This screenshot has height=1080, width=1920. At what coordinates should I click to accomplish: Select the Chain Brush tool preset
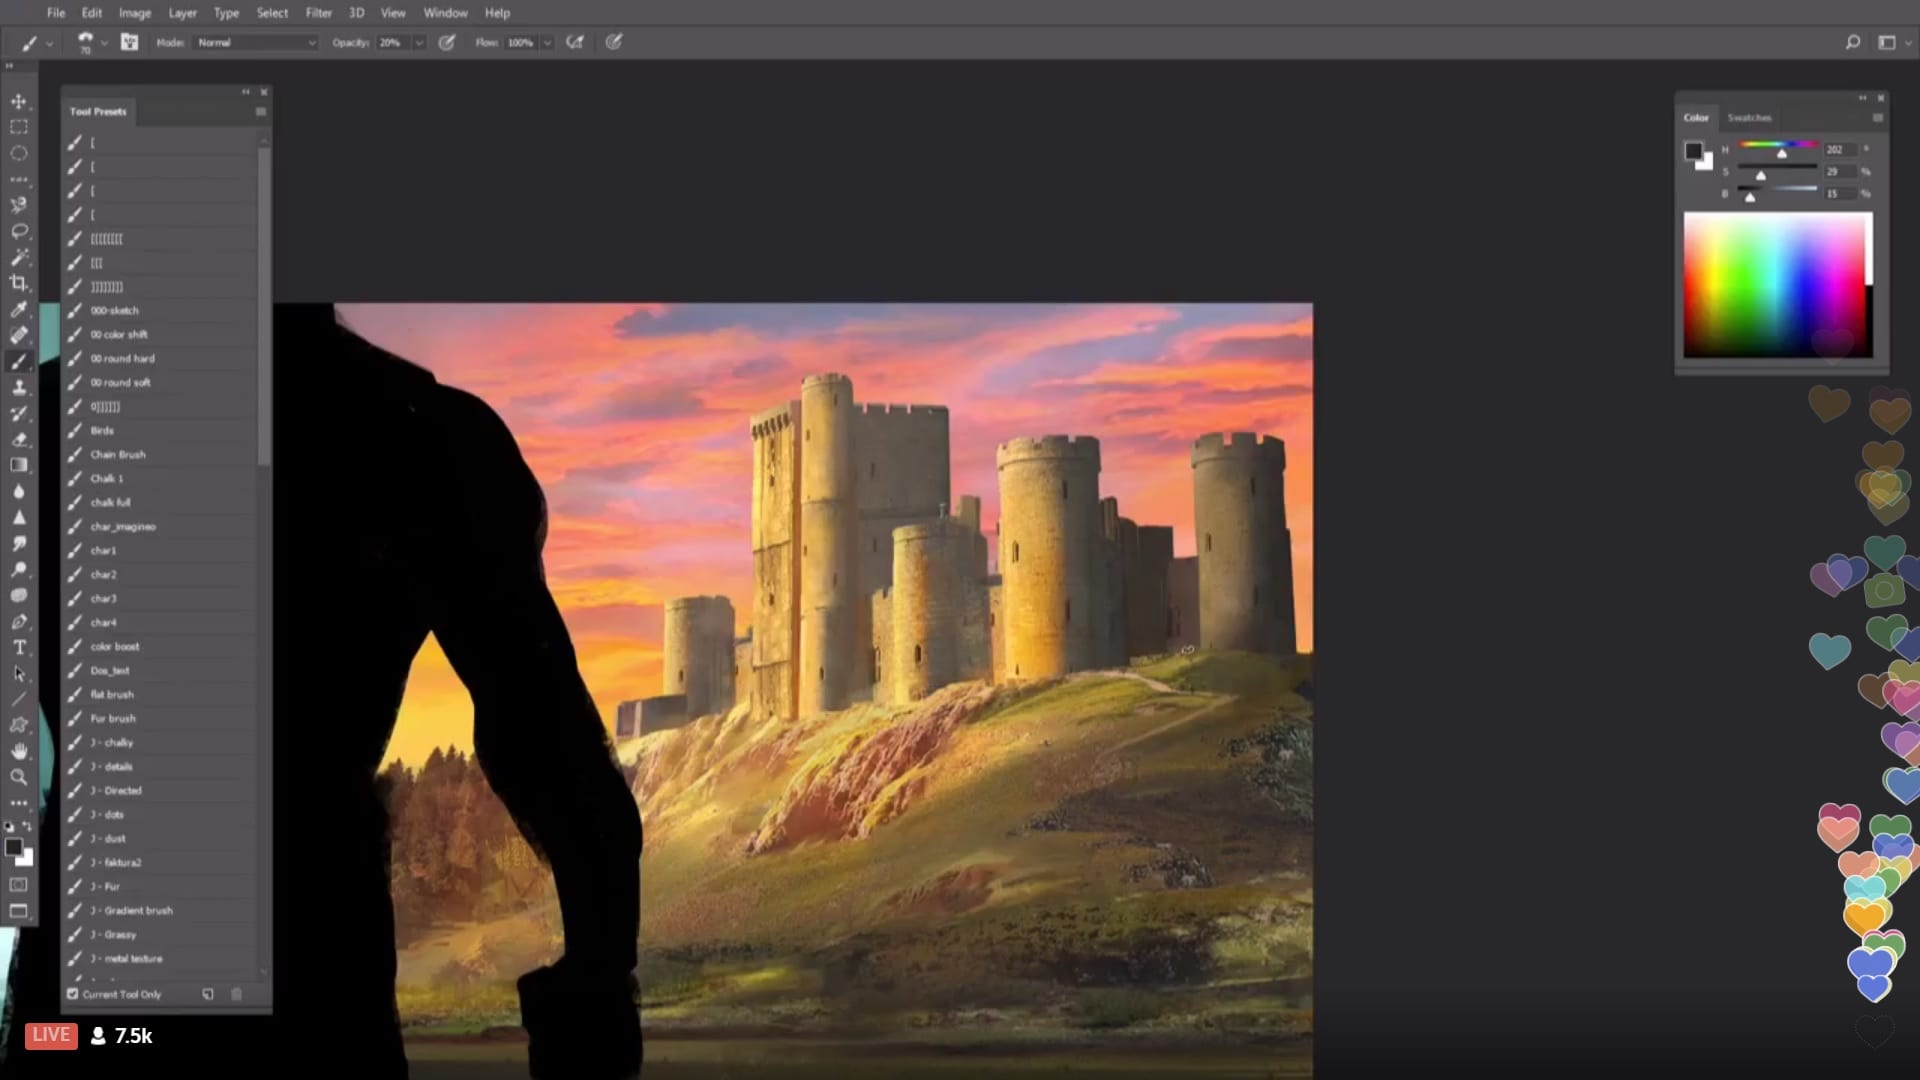click(x=118, y=454)
